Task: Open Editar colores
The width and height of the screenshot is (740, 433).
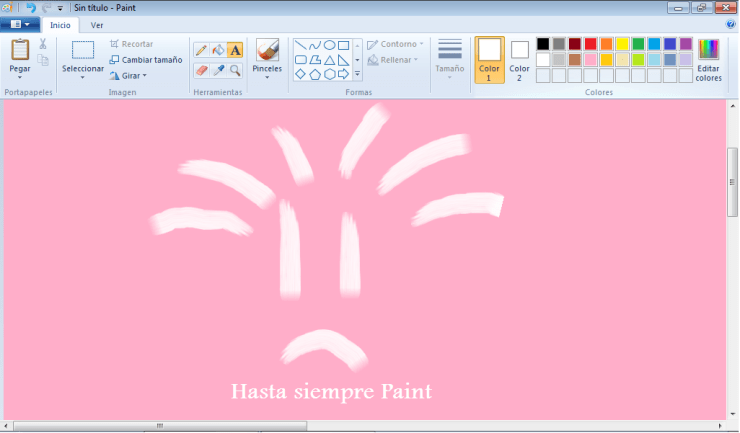Action: click(x=708, y=60)
